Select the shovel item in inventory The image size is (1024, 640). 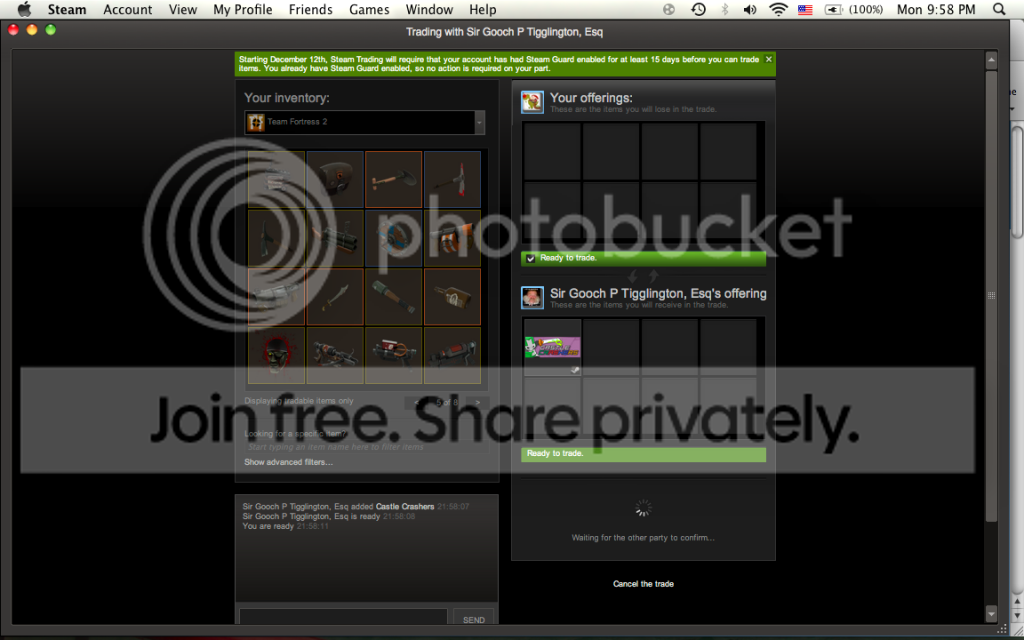point(393,180)
